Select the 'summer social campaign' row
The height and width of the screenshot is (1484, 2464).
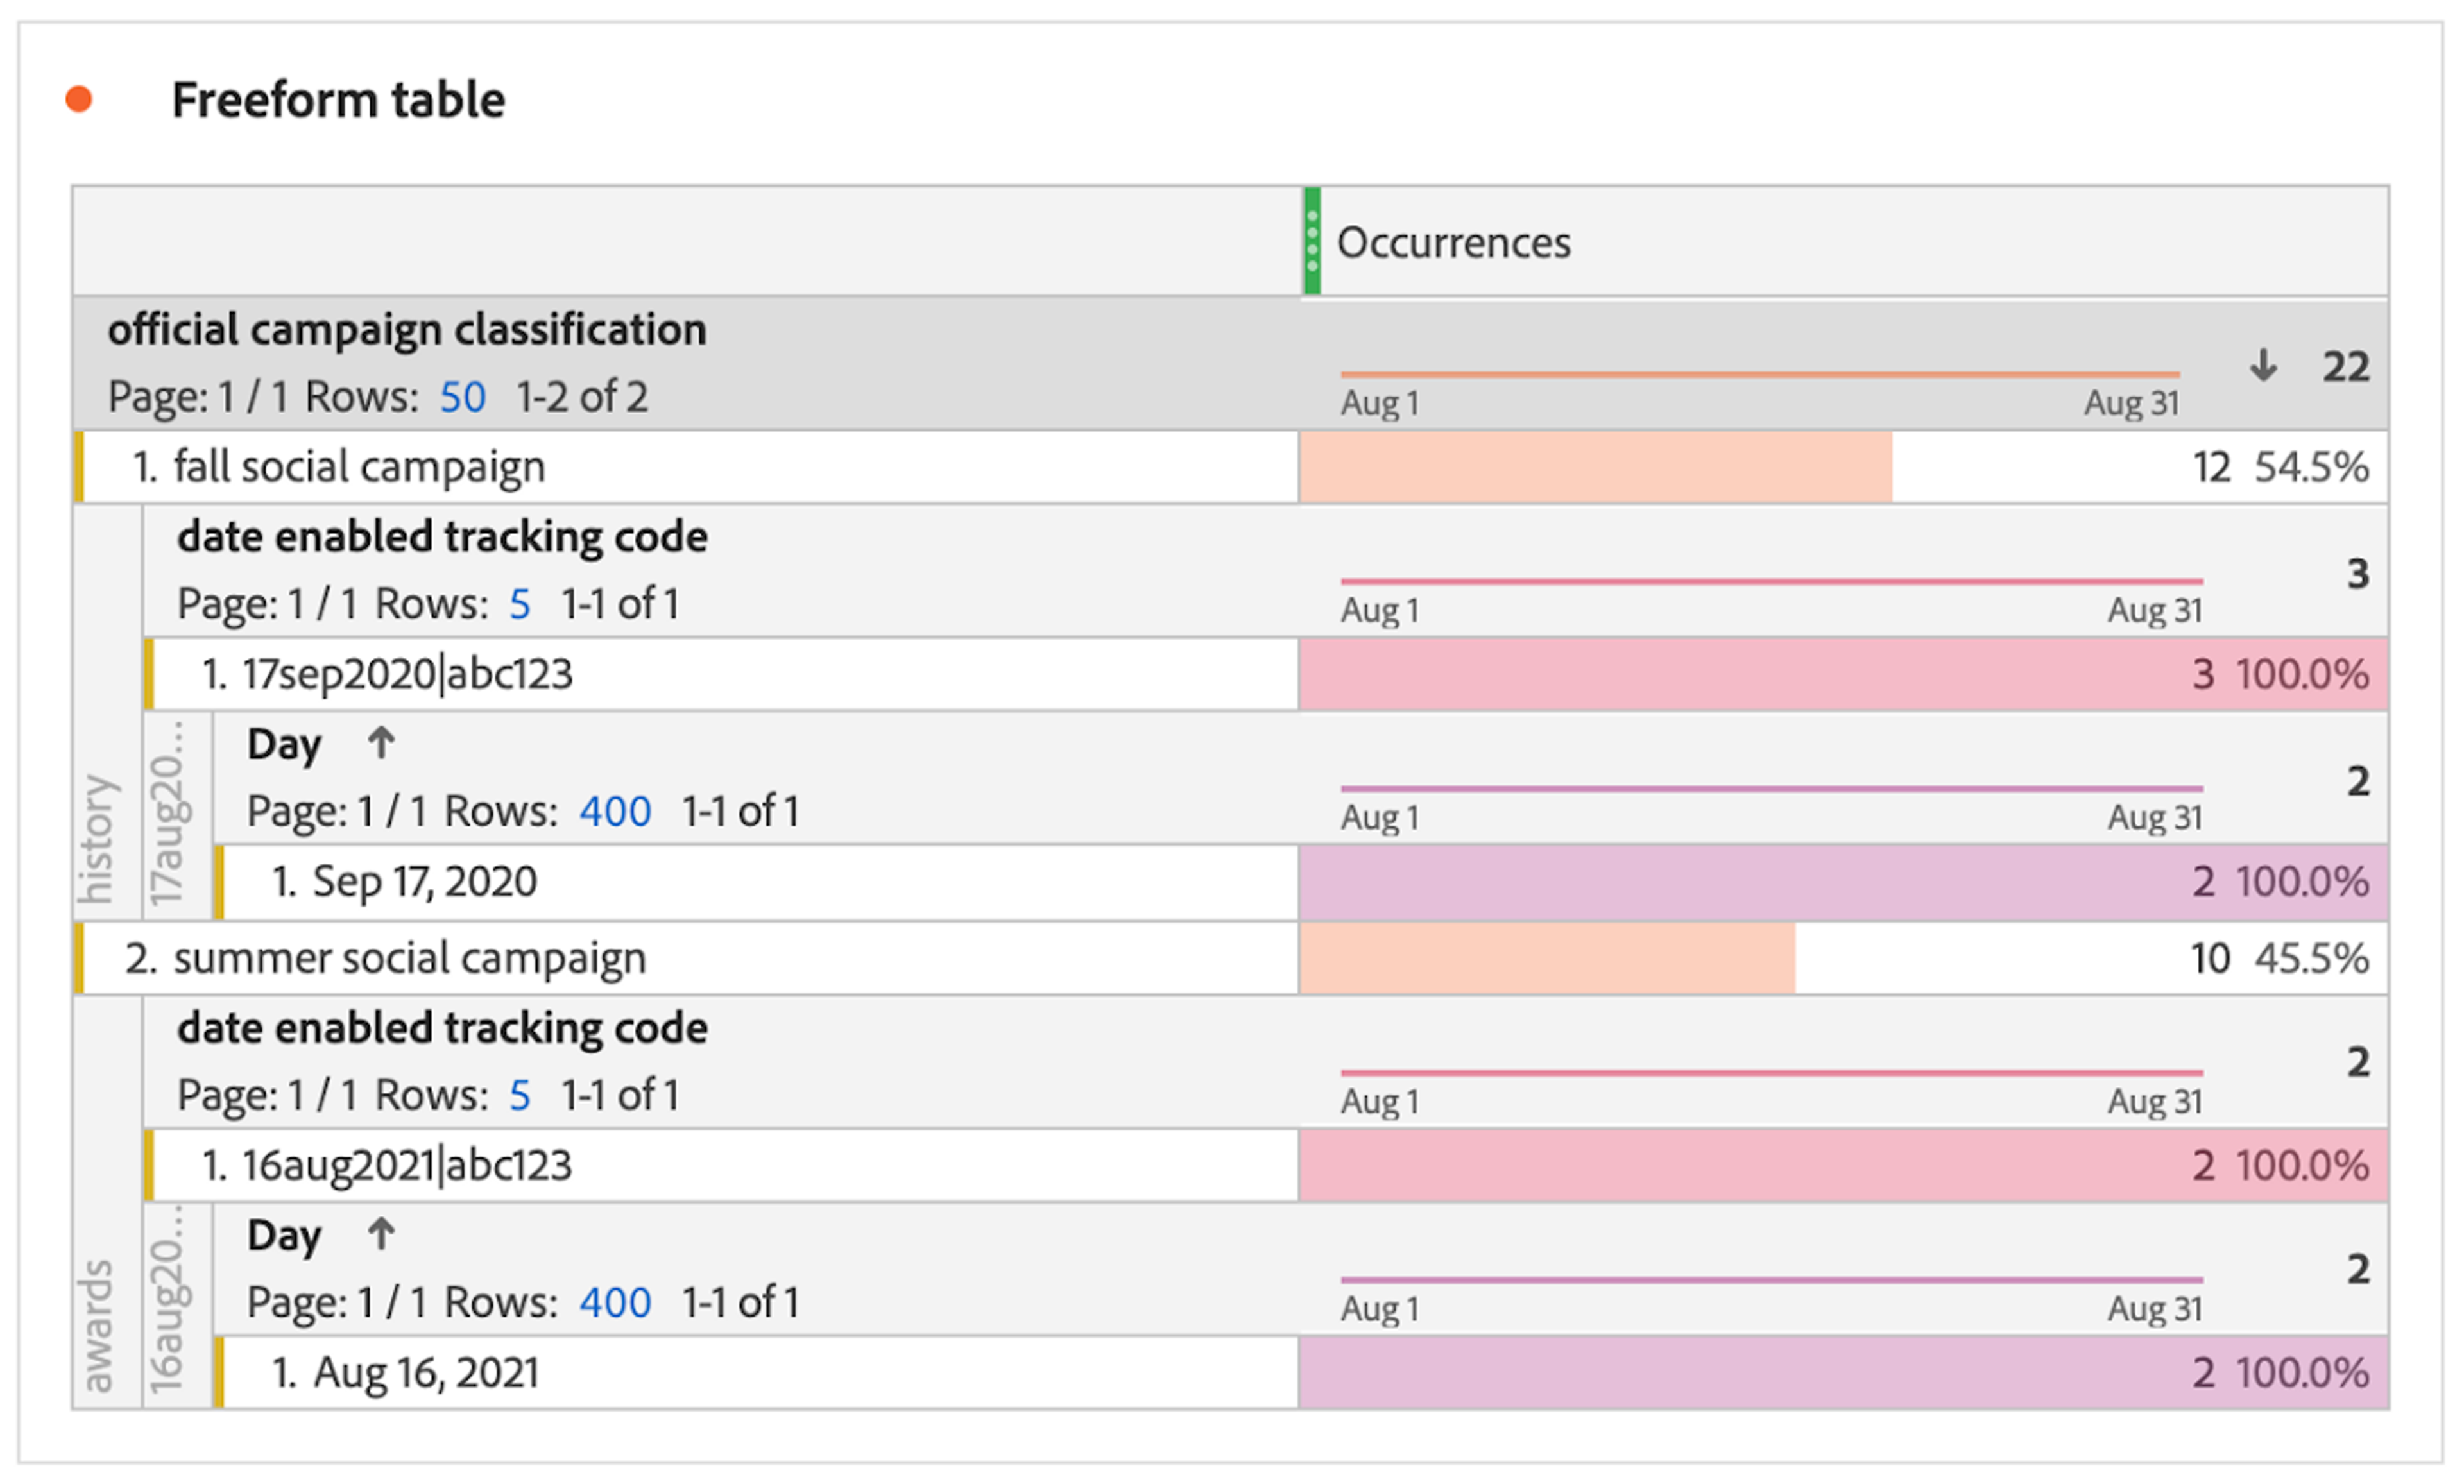pyautogui.click(x=409, y=958)
